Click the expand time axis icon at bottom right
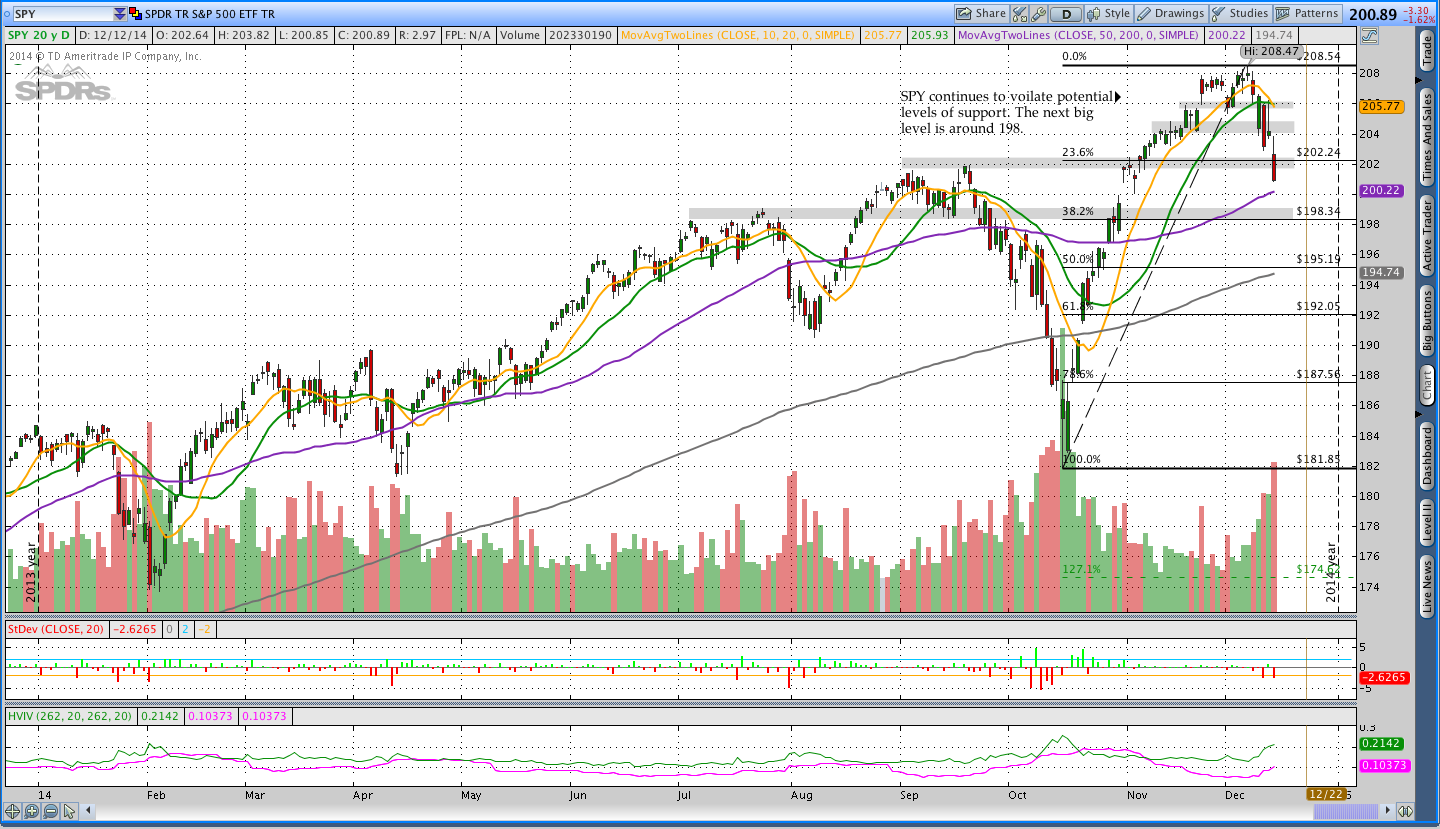Screen dimensions: 1440x829 [x=1405, y=811]
